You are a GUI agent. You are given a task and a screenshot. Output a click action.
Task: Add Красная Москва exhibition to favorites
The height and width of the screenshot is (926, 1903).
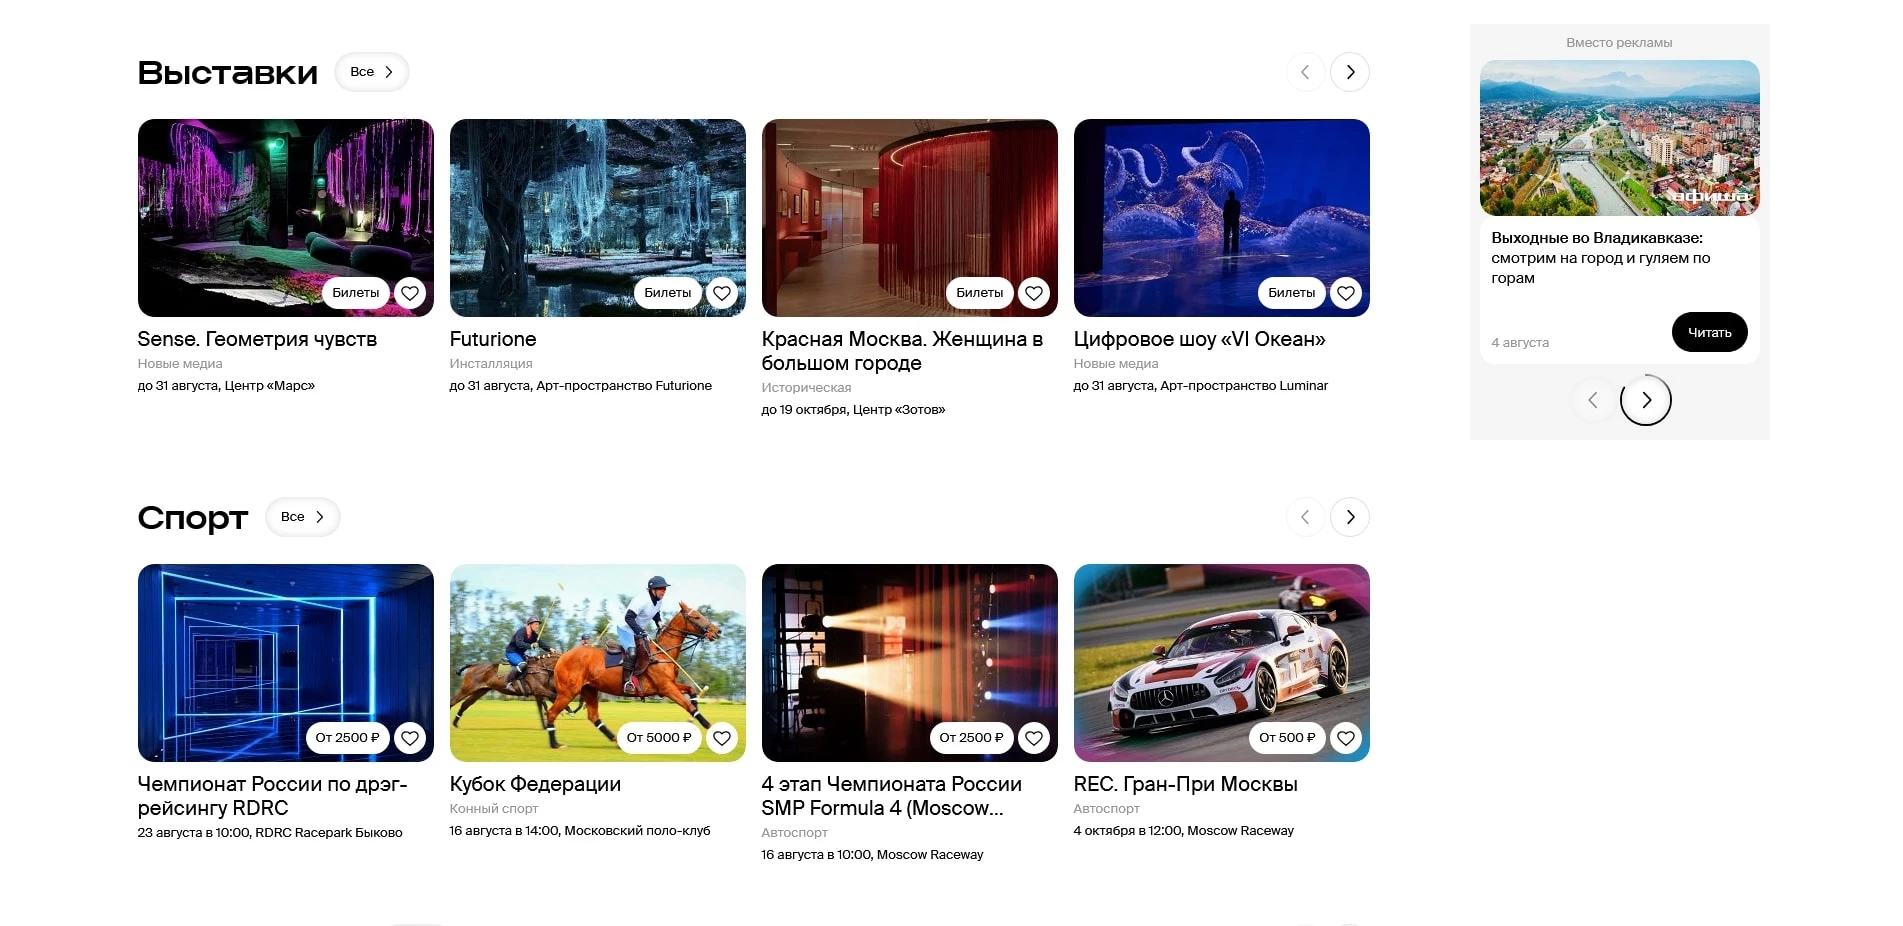[1034, 293]
